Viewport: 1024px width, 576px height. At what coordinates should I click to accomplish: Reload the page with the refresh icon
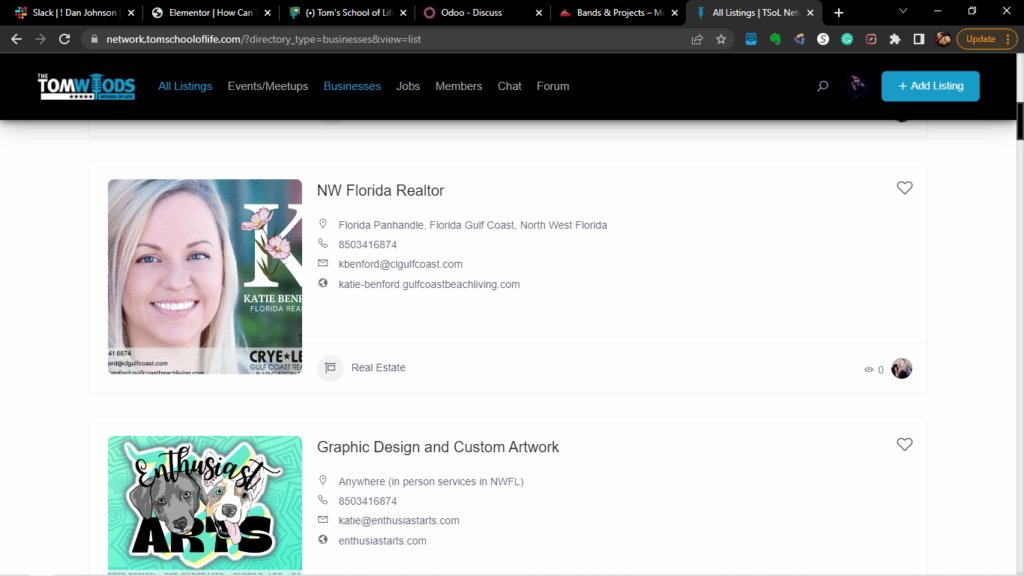pos(64,39)
